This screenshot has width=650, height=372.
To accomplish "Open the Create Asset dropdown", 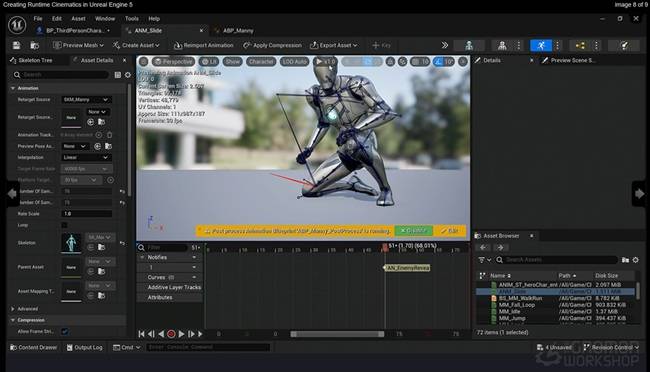I will click(136, 45).
